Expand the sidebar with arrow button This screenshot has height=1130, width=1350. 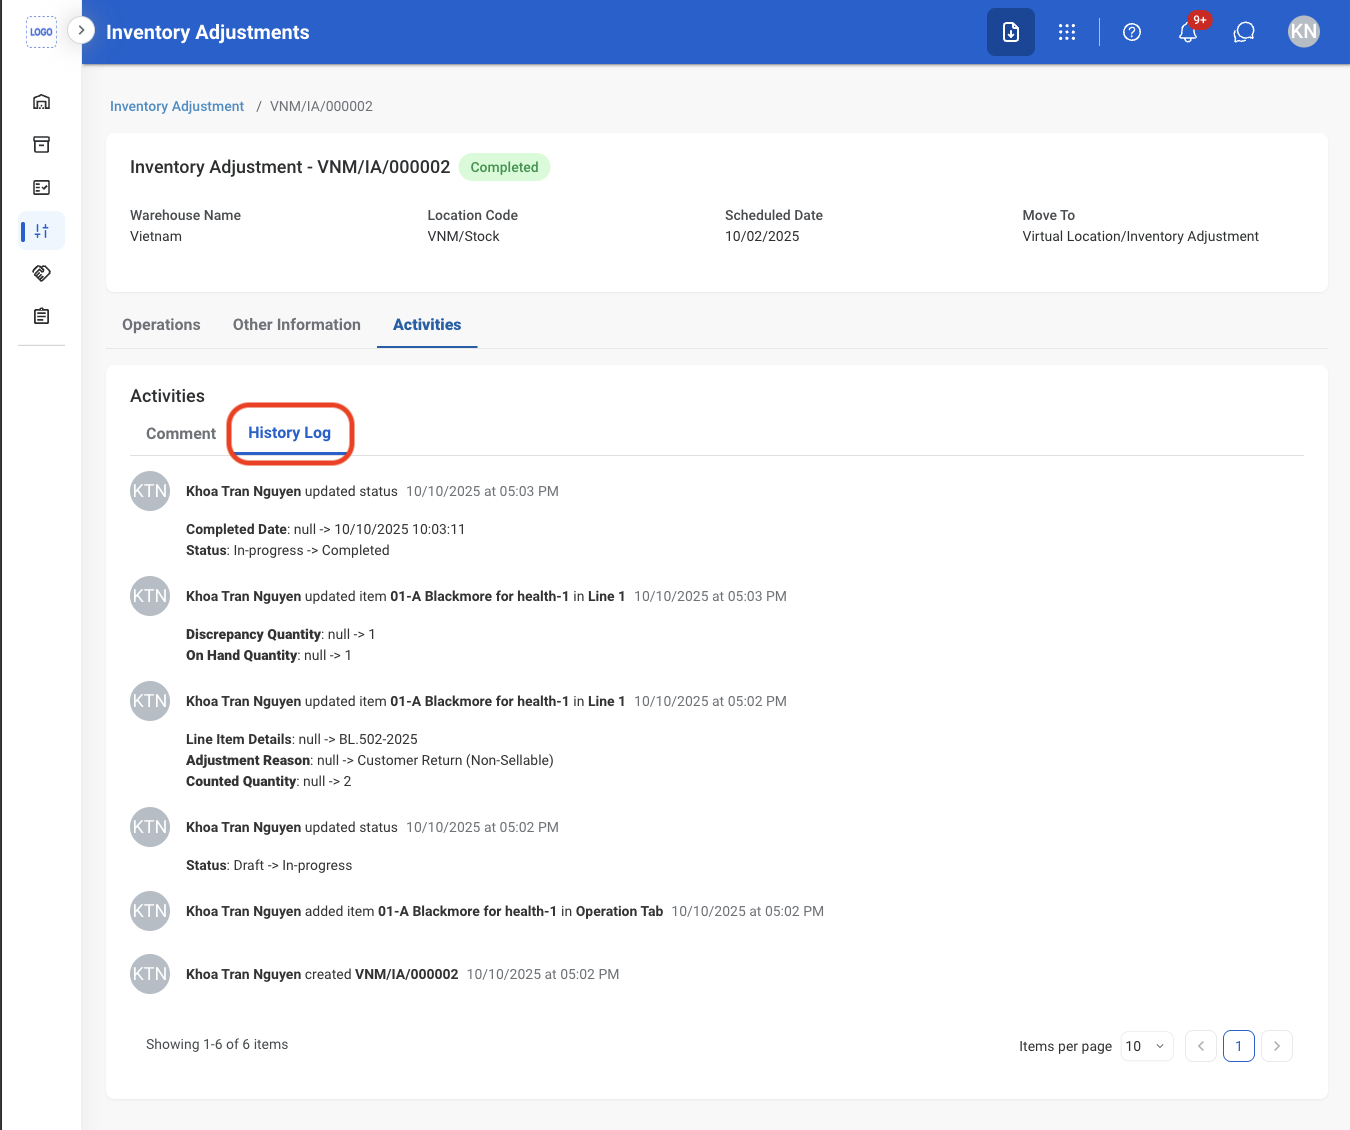point(81,30)
